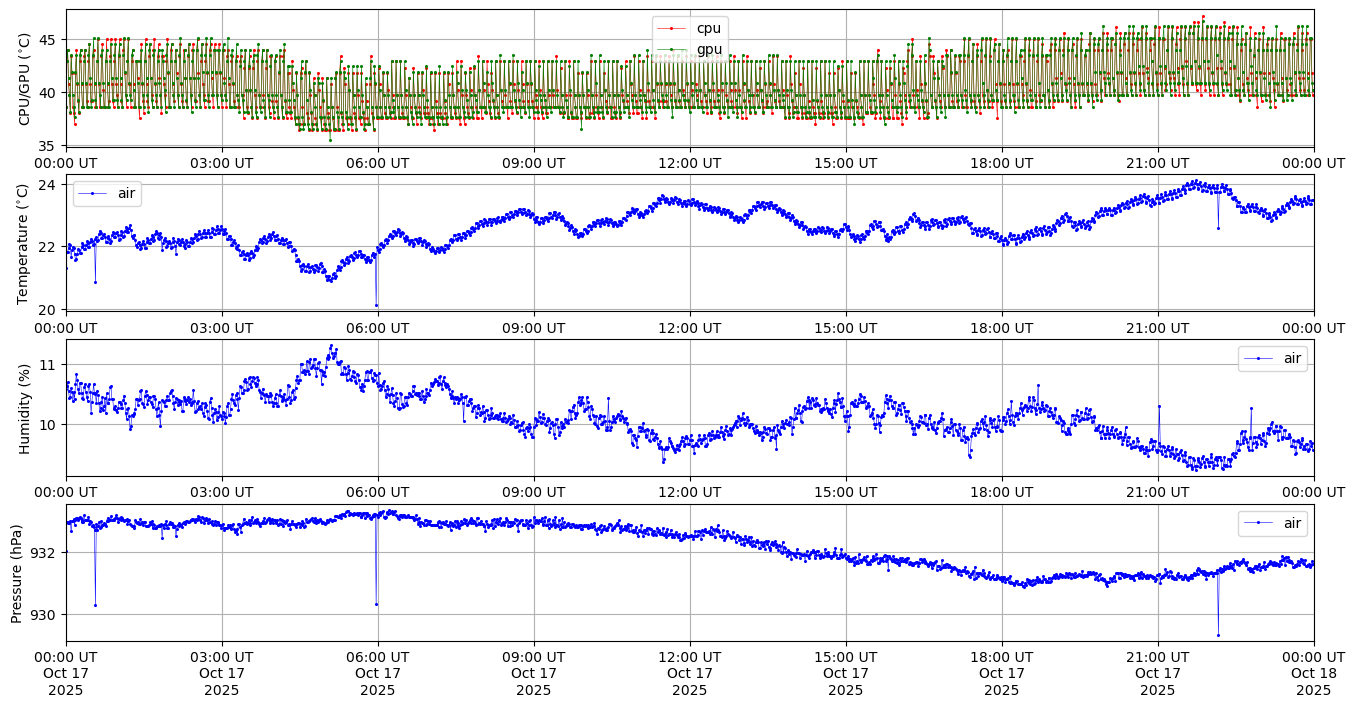Click the lowest pressure outlier after 21:00 UT
The height and width of the screenshot is (707, 1355).
pos(1218,635)
